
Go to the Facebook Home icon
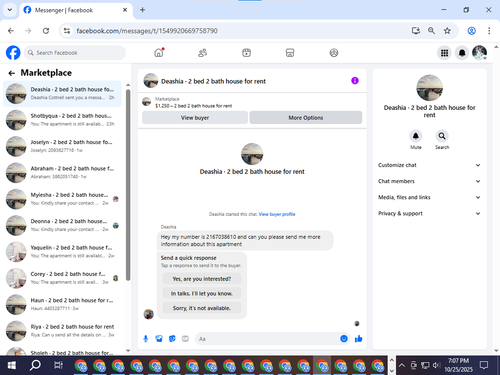tap(159, 53)
